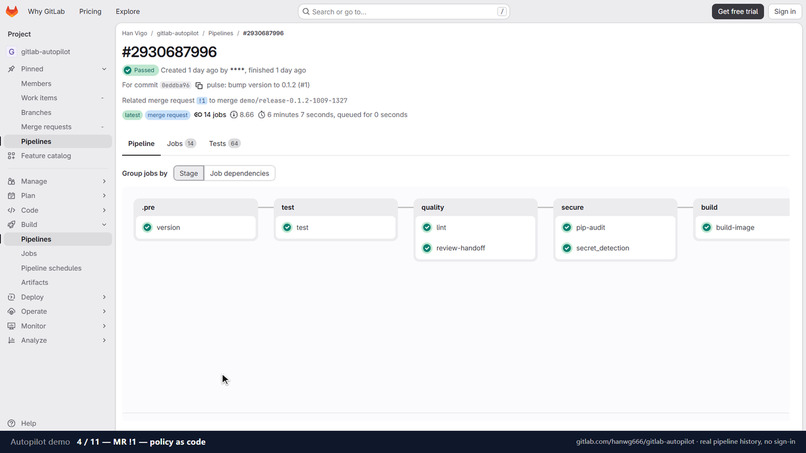
Task: Open gitlab-autopilot breadcrumb link
Action: (177, 33)
